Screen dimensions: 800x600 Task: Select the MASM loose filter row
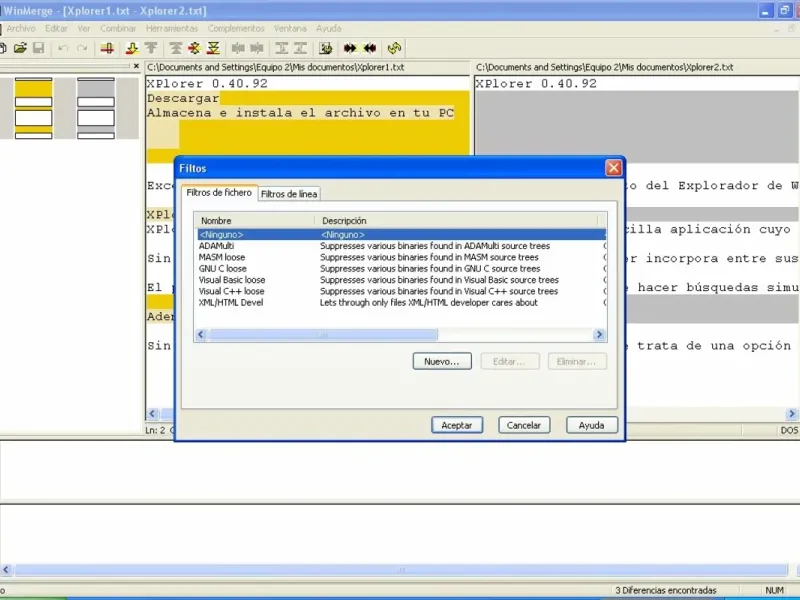click(x=401, y=257)
